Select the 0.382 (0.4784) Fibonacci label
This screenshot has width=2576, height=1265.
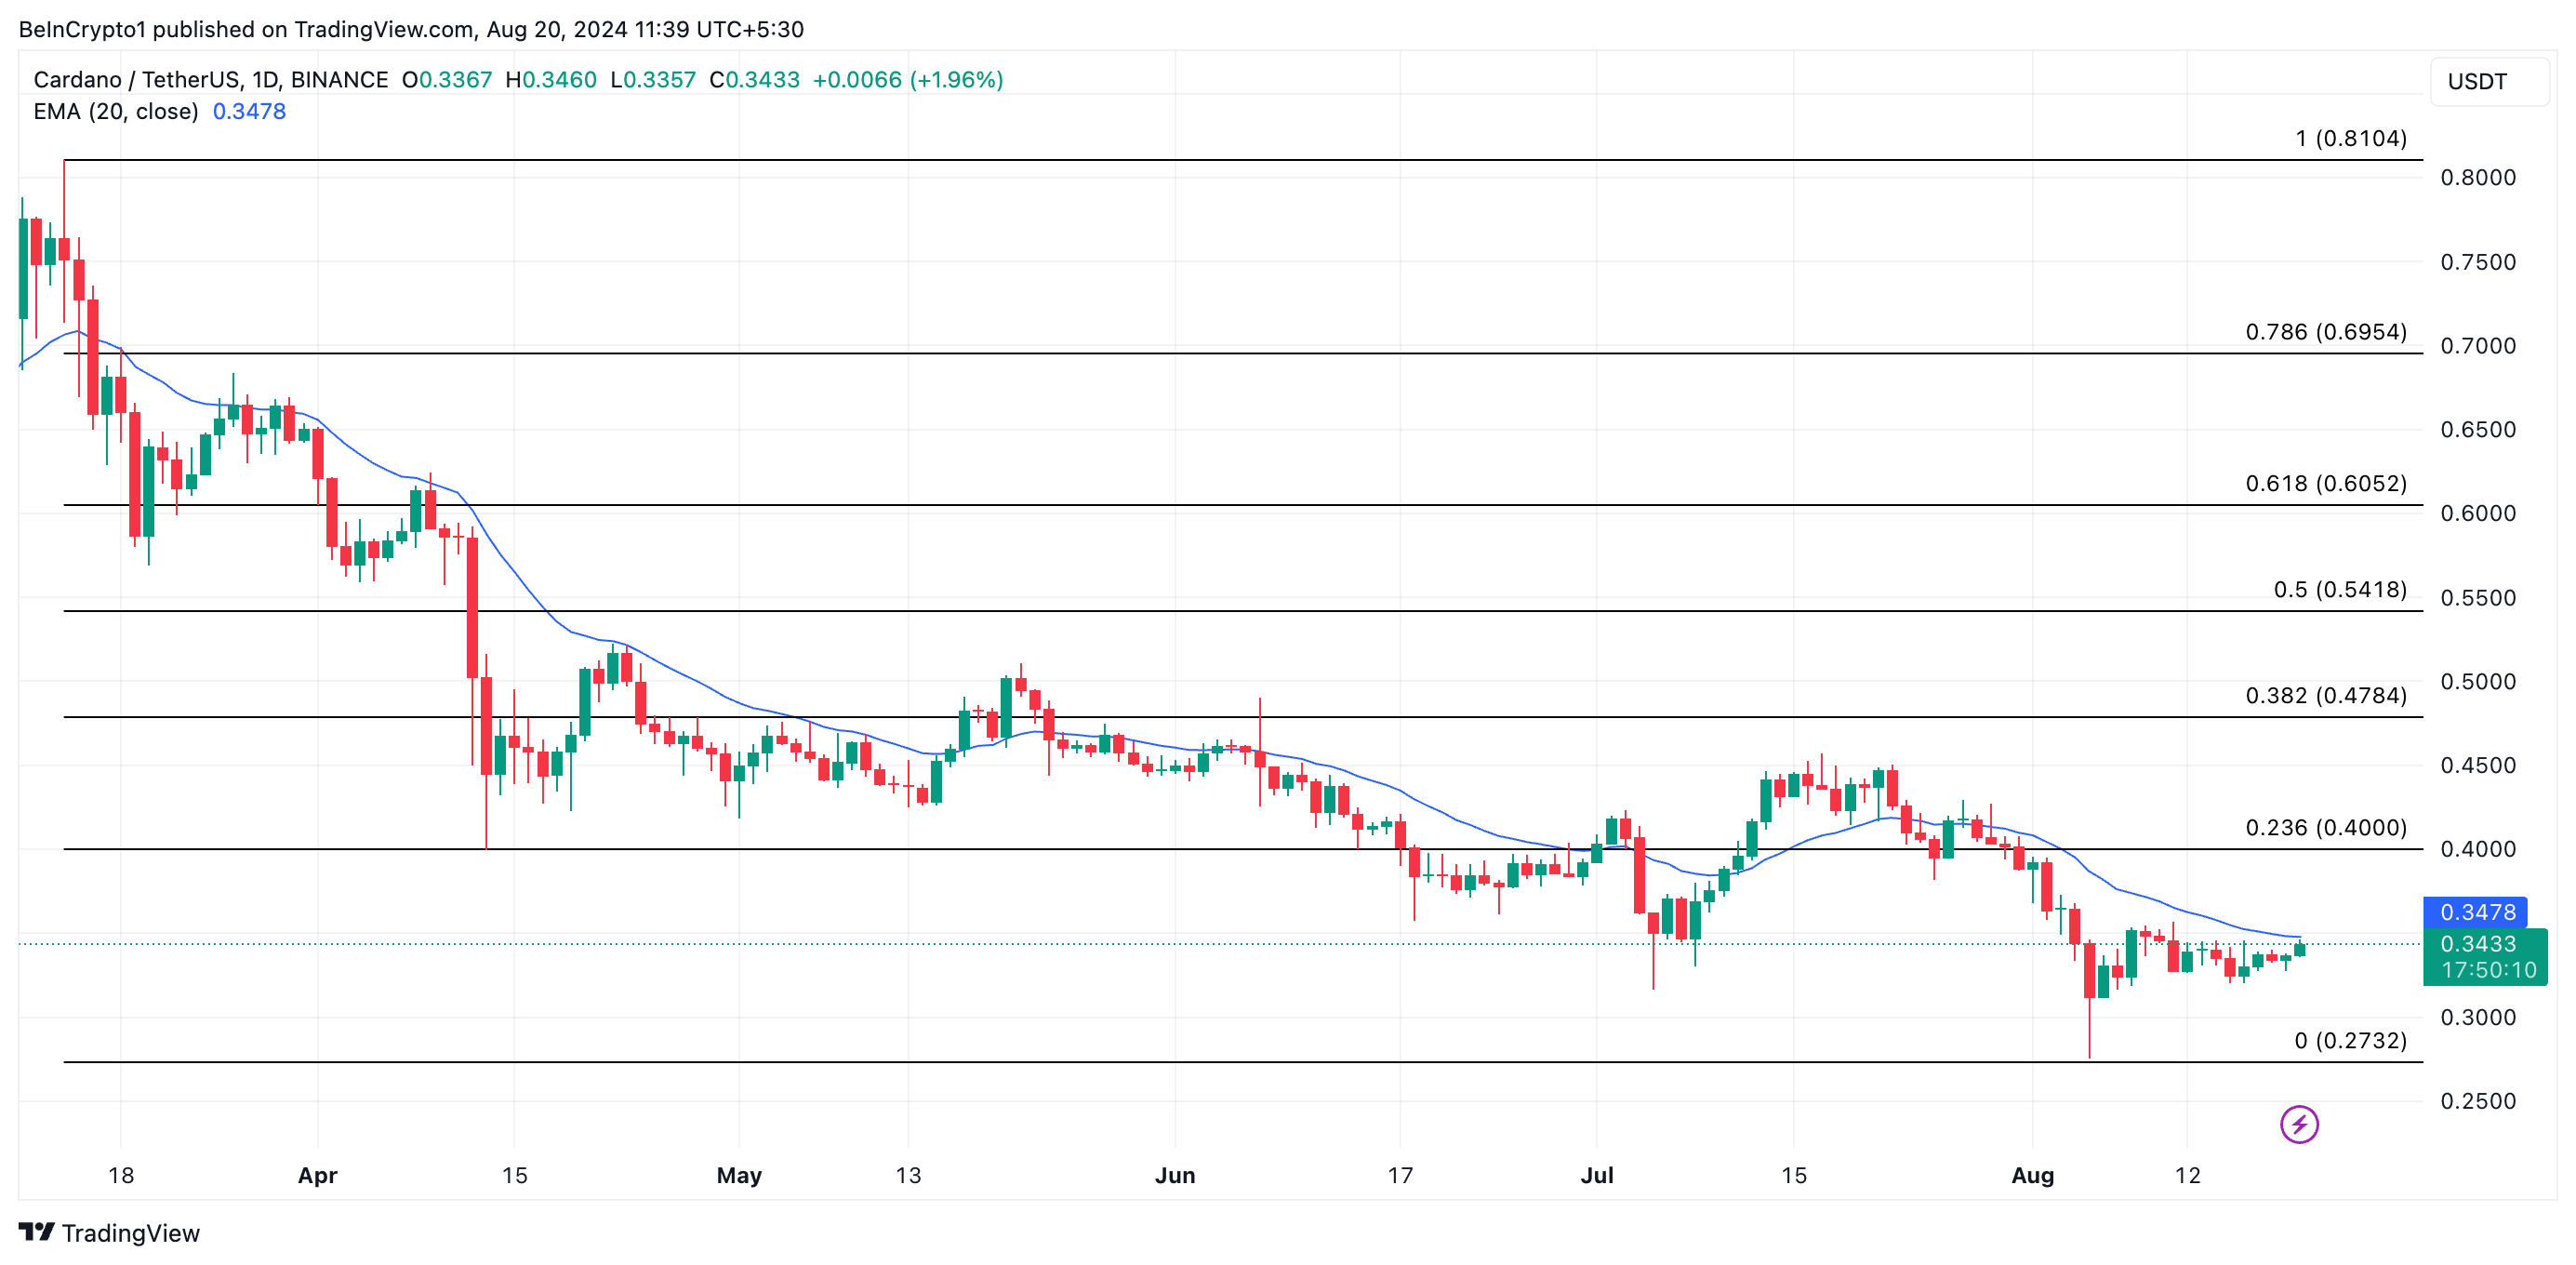pyautogui.click(x=2325, y=695)
